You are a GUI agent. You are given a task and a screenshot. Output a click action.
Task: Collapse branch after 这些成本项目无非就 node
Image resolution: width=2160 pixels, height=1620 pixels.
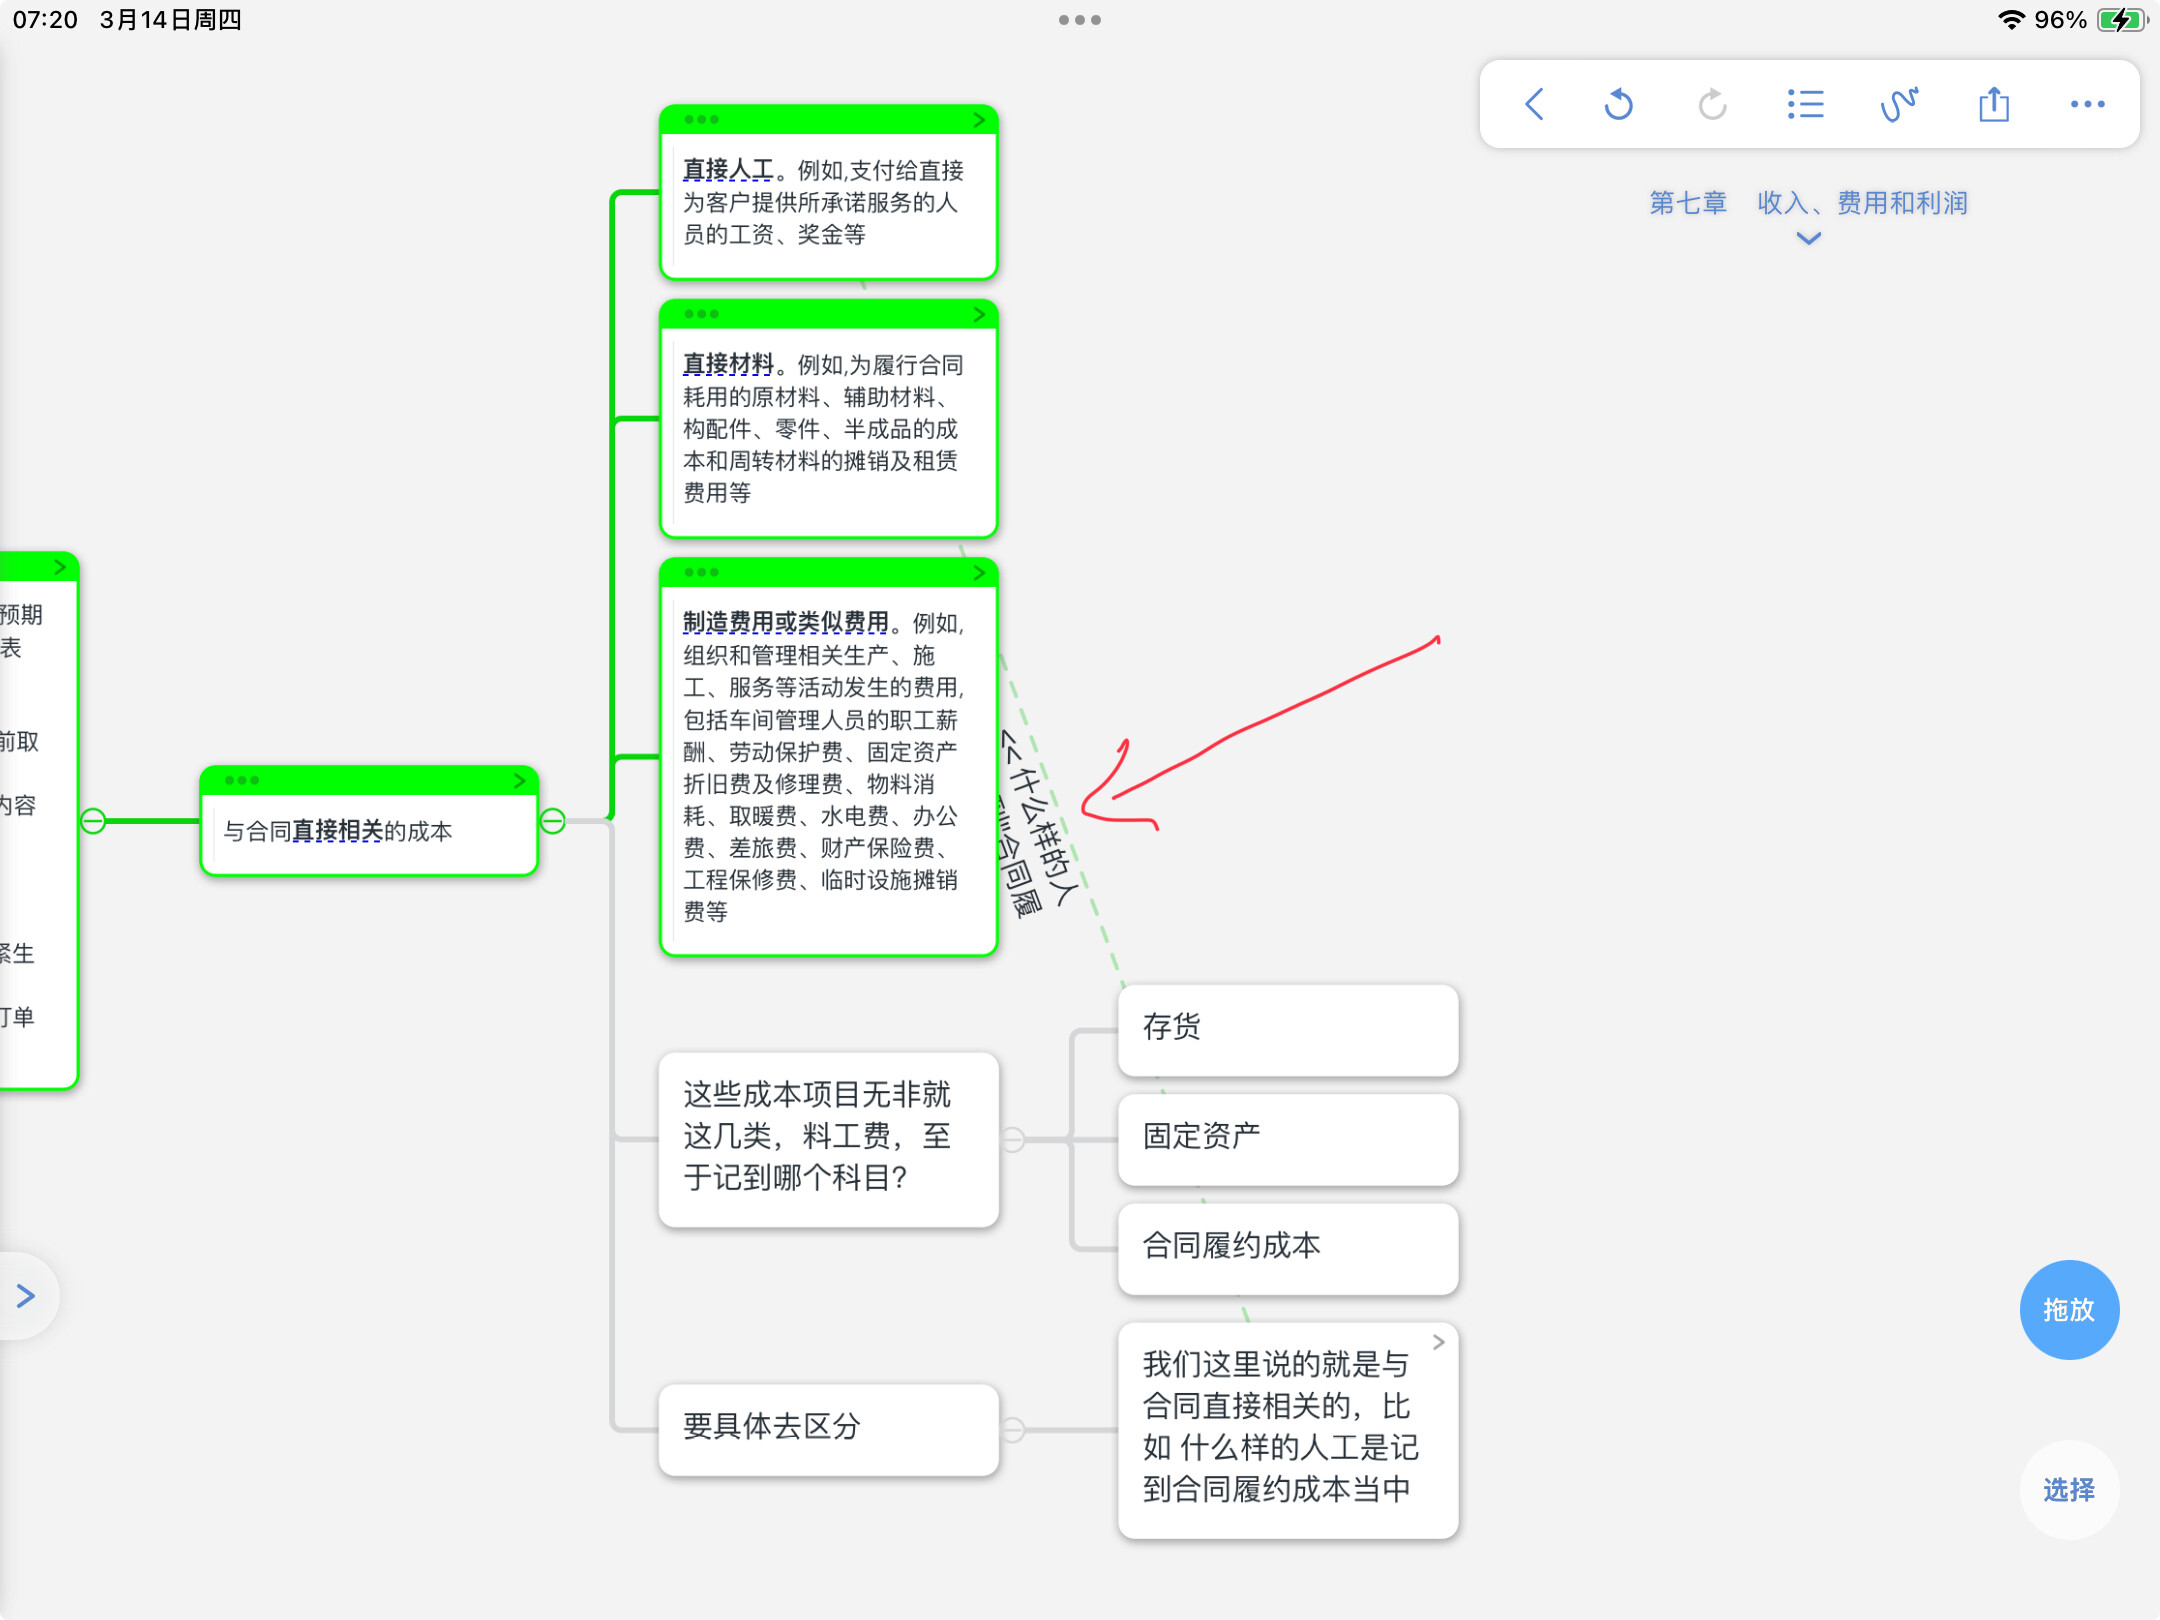1013,1140
